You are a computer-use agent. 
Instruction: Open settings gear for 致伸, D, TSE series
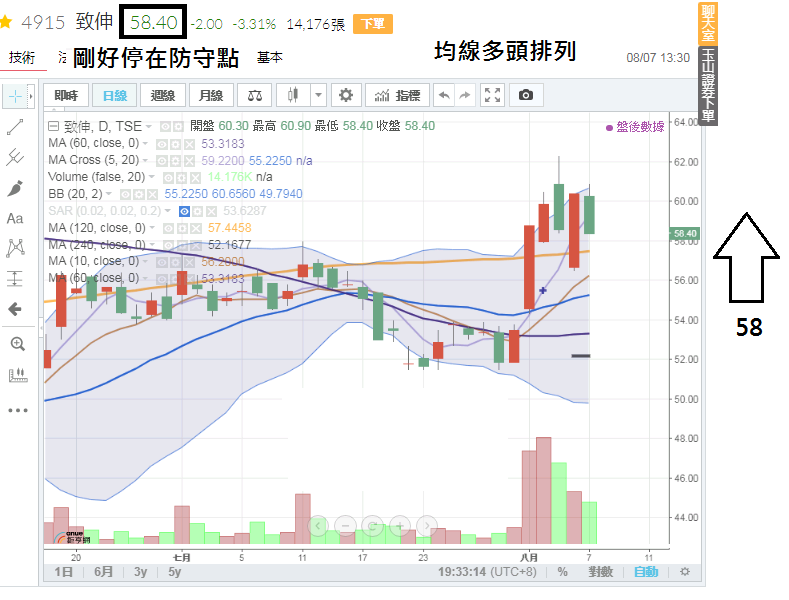click(x=178, y=126)
